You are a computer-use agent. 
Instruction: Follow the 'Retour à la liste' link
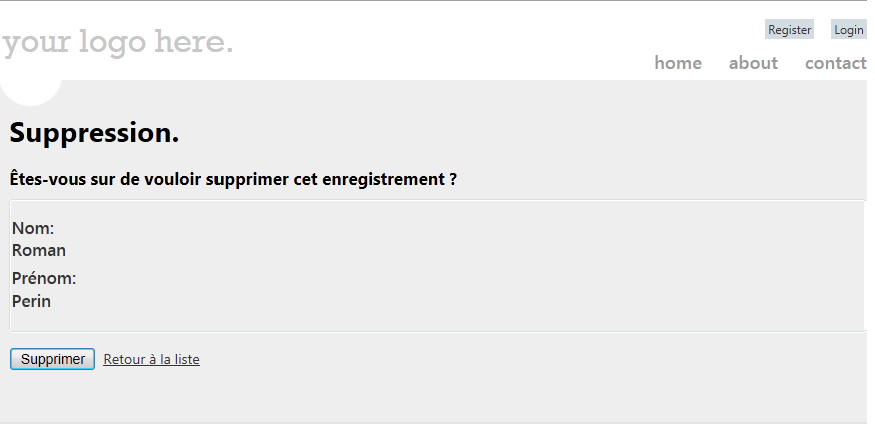[x=151, y=359]
